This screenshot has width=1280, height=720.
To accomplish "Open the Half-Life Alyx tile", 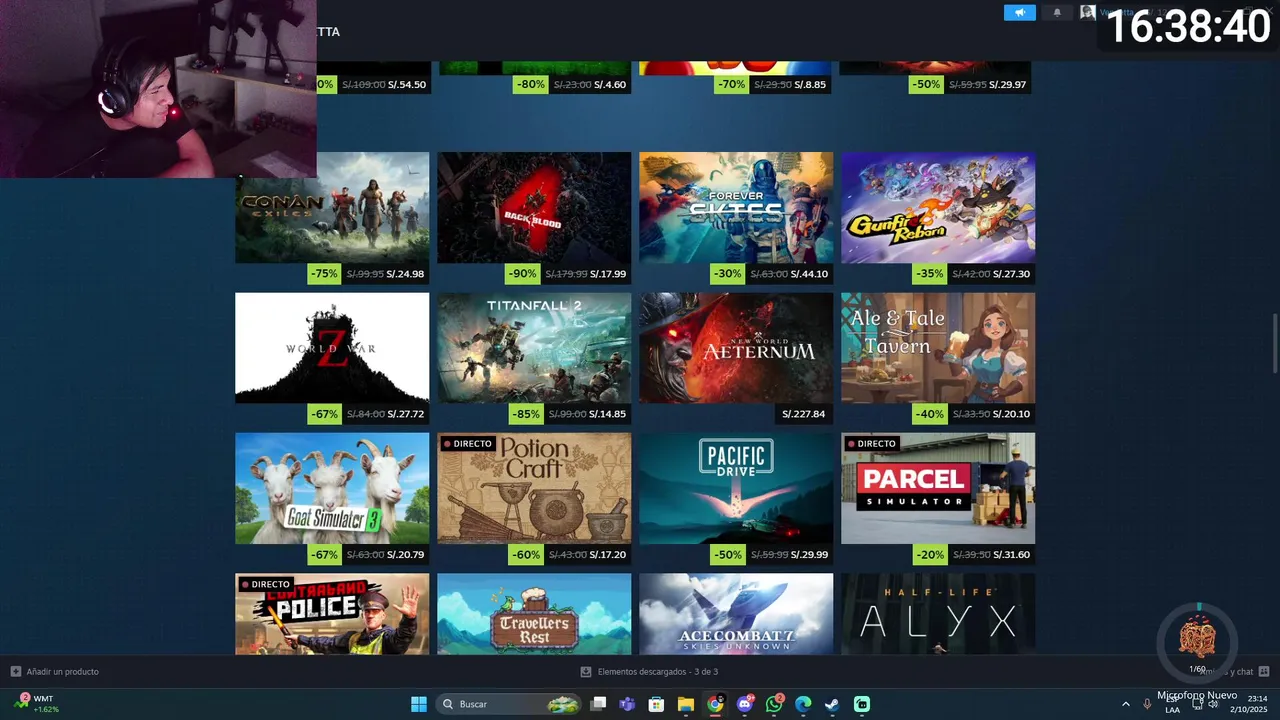I will click(938, 614).
